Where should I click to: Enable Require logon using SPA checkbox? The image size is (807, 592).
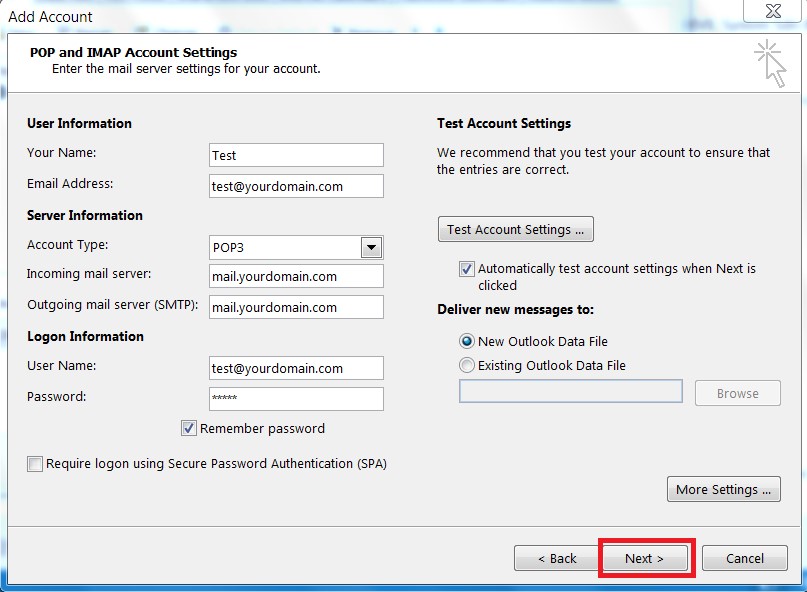point(35,464)
